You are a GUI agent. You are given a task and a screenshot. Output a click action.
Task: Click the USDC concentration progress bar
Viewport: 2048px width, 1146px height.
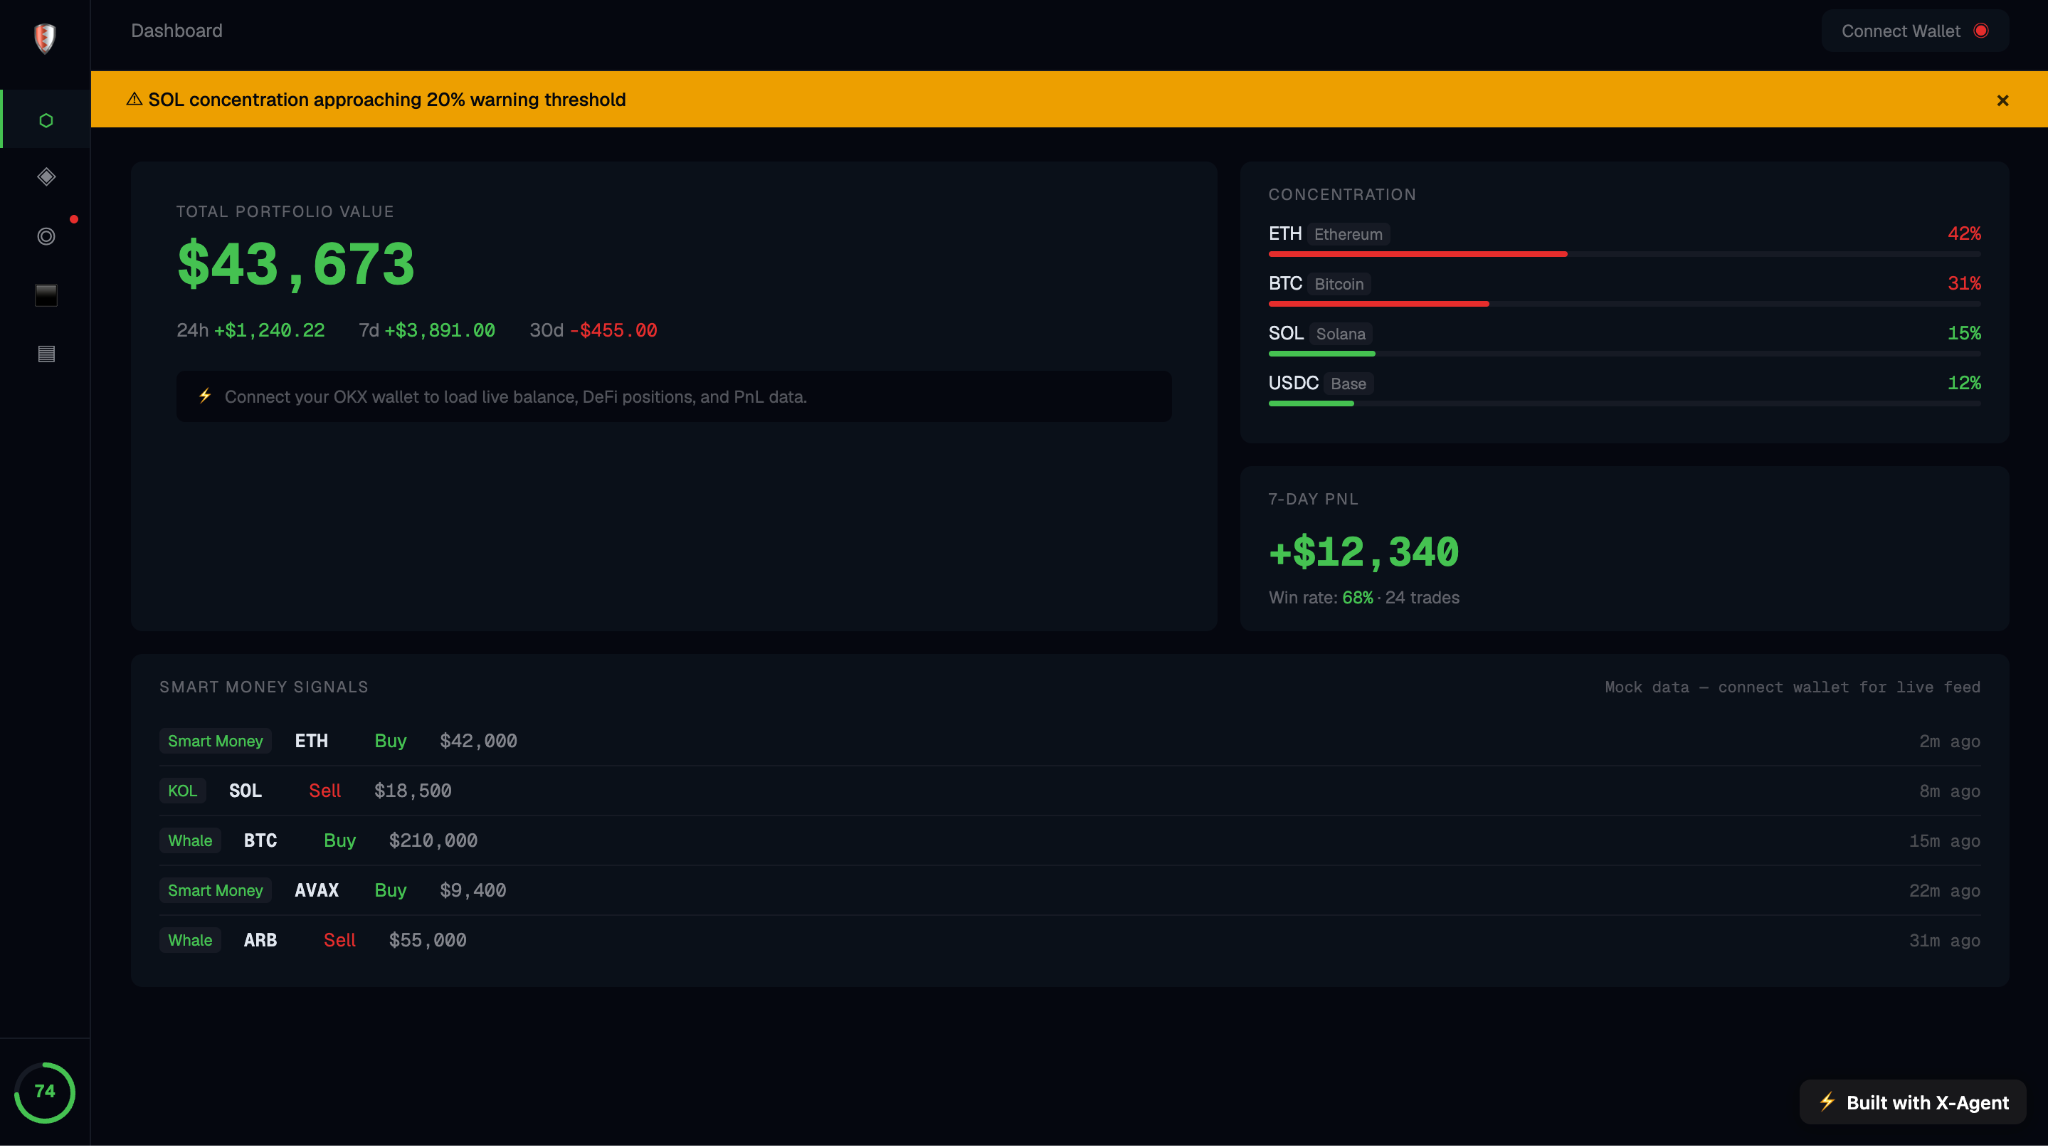point(1625,404)
